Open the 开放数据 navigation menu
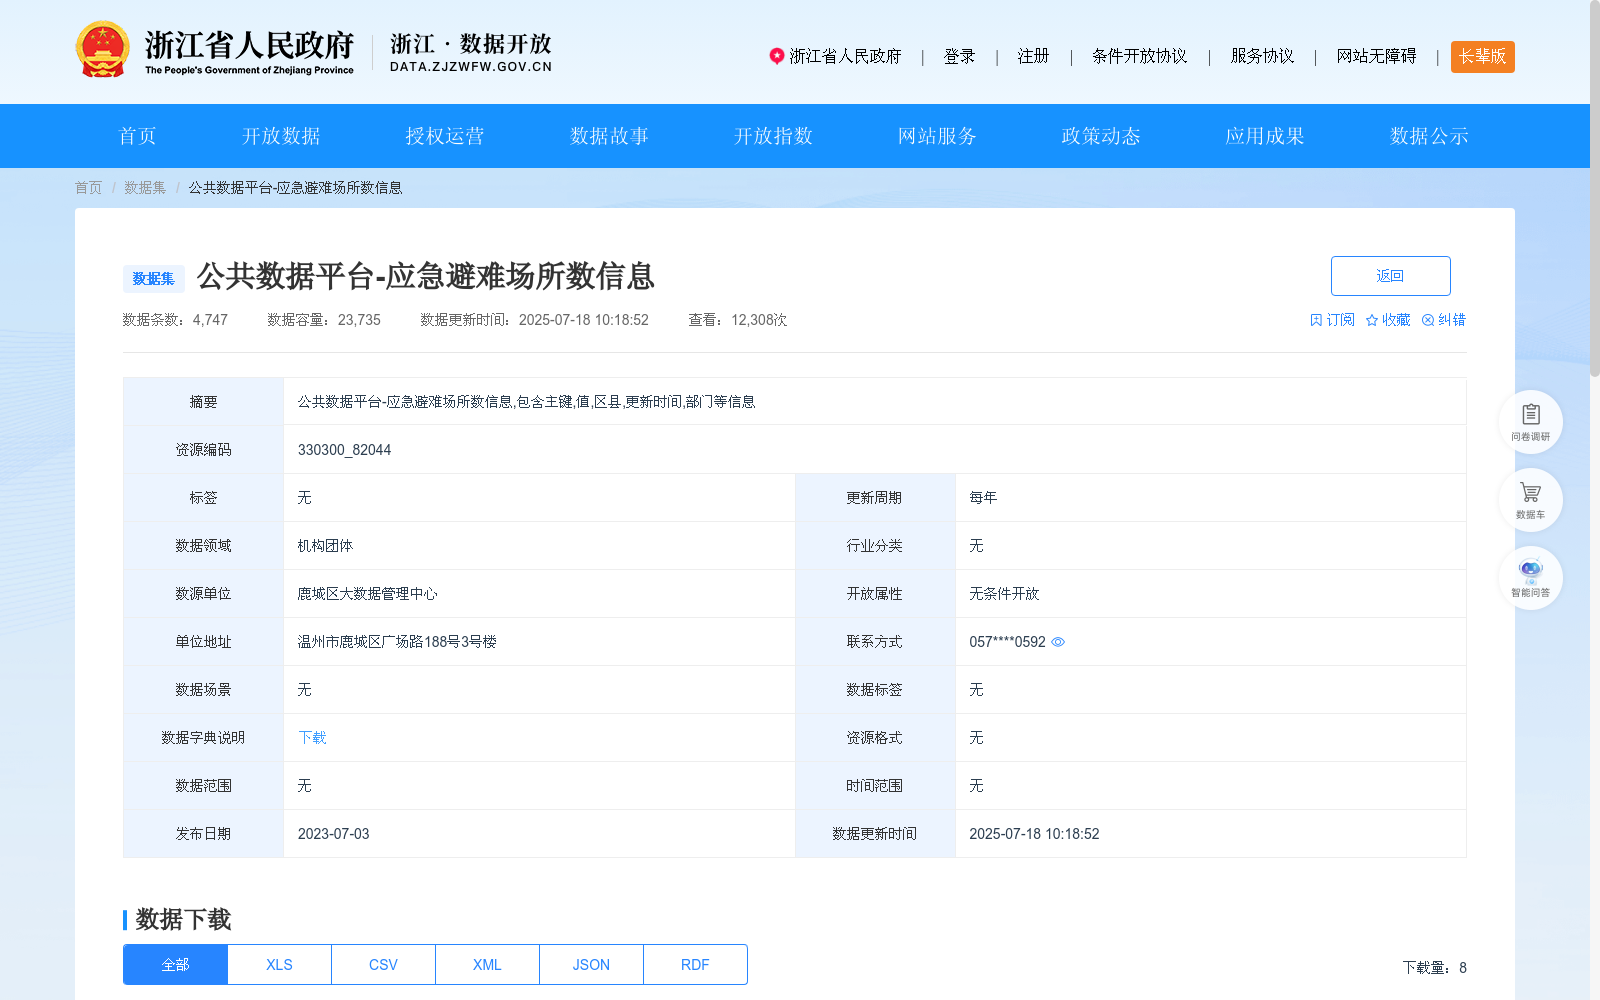 [282, 136]
